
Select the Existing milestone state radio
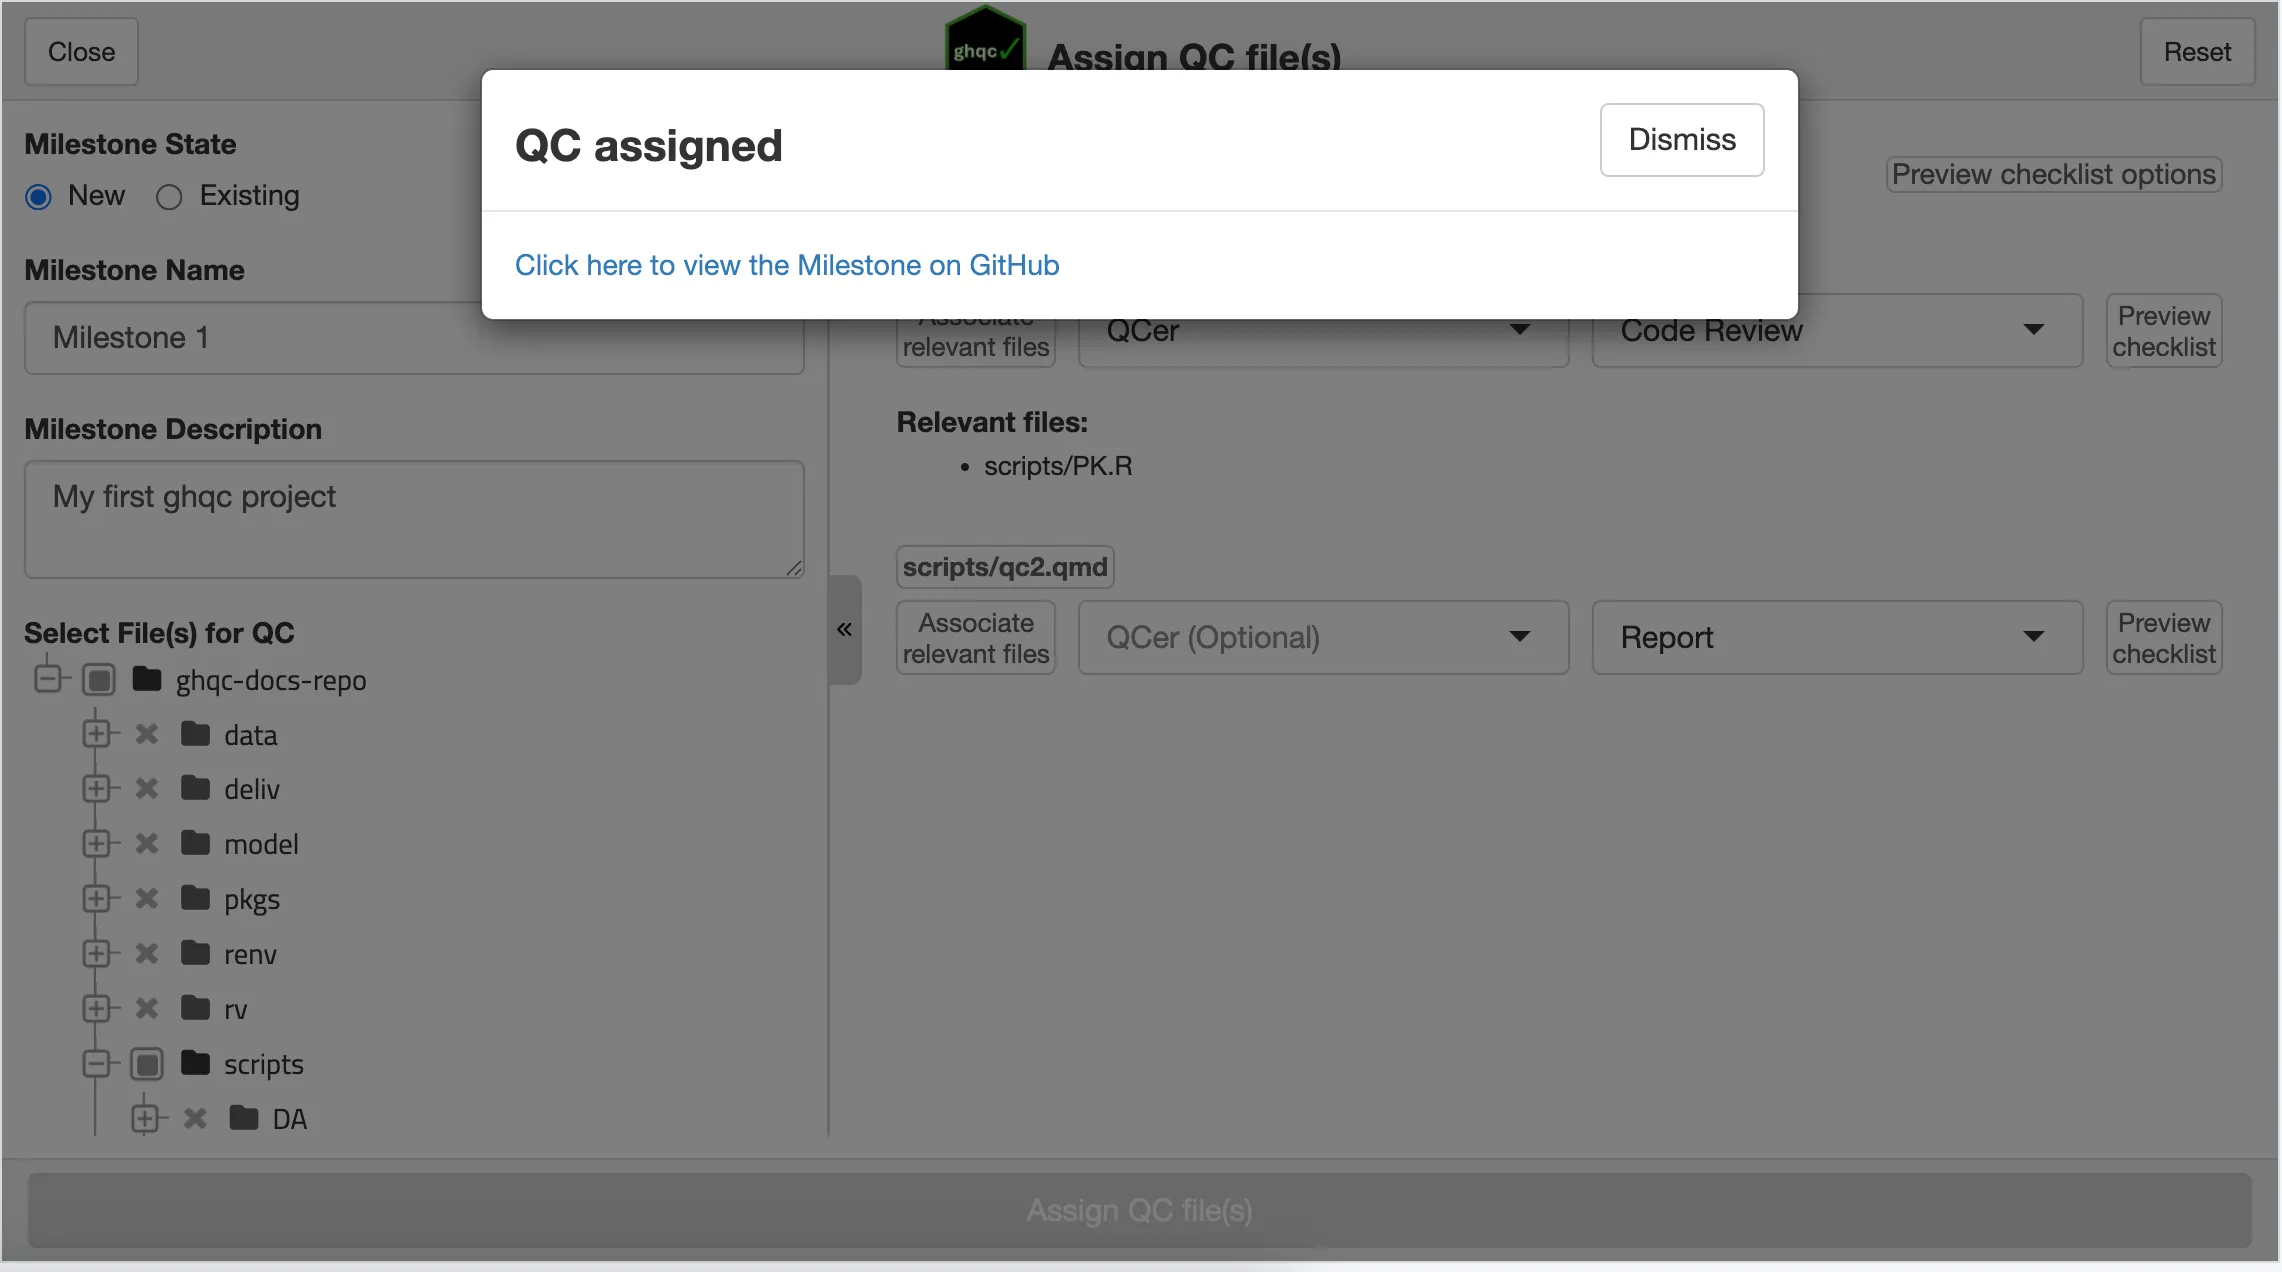169,197
